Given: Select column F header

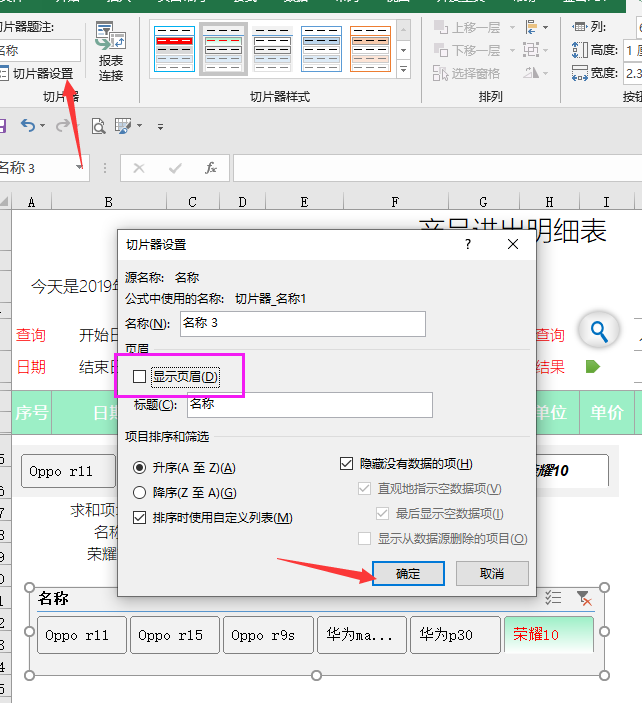Looking at the screenshot, I should pos(395,202).
